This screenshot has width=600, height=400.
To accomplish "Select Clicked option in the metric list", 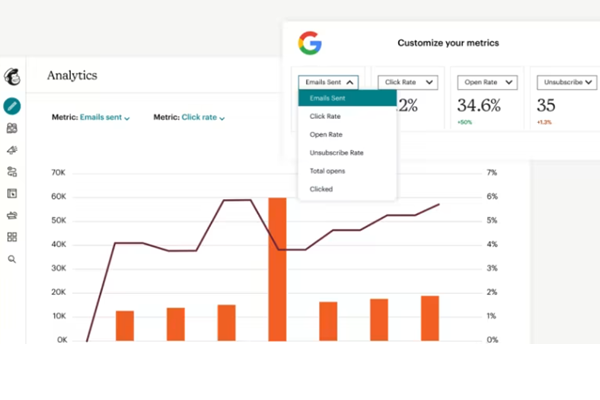I will coord(322,188).
